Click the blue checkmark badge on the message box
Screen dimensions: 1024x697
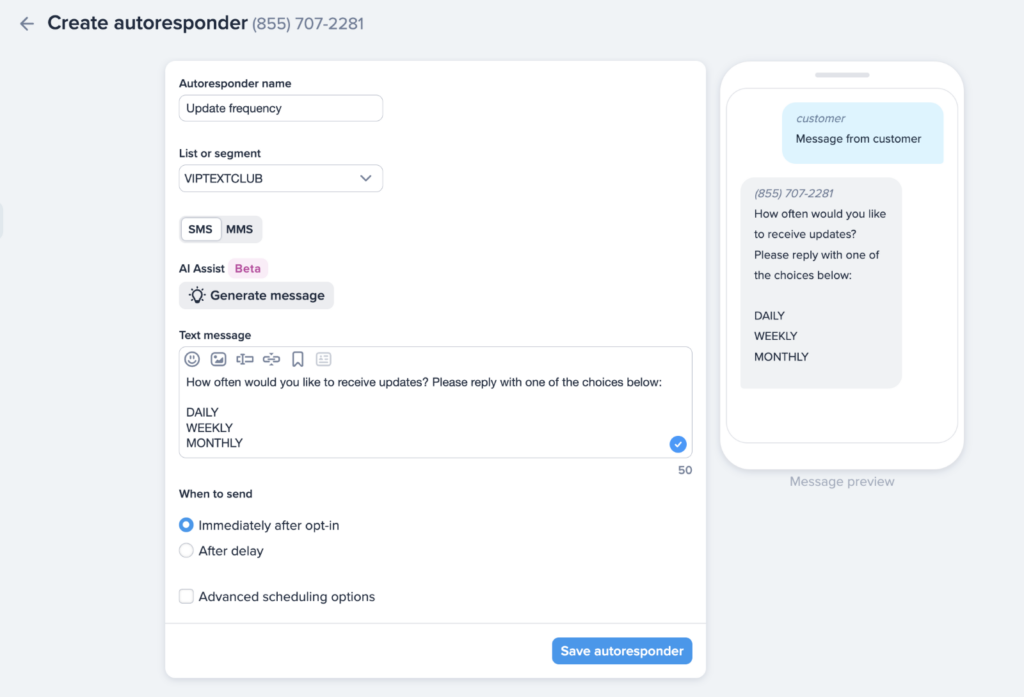point(678,444)
